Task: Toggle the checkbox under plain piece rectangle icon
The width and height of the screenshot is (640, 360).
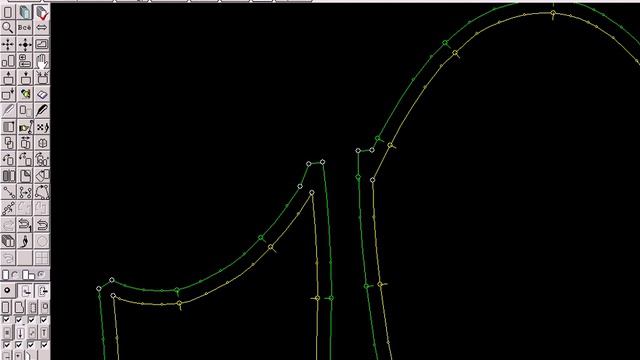Action: click(7, 320)
